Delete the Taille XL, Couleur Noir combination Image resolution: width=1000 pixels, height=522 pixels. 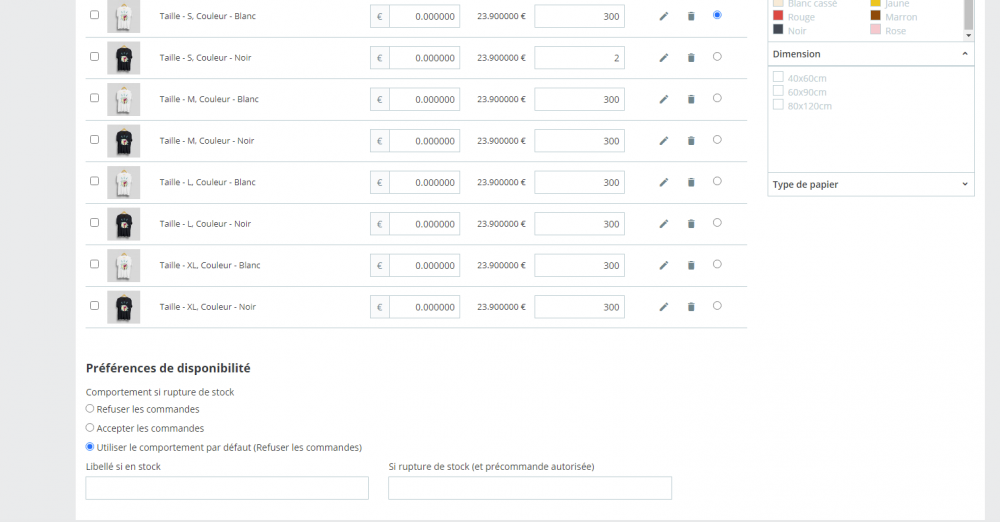coord(691,307)
